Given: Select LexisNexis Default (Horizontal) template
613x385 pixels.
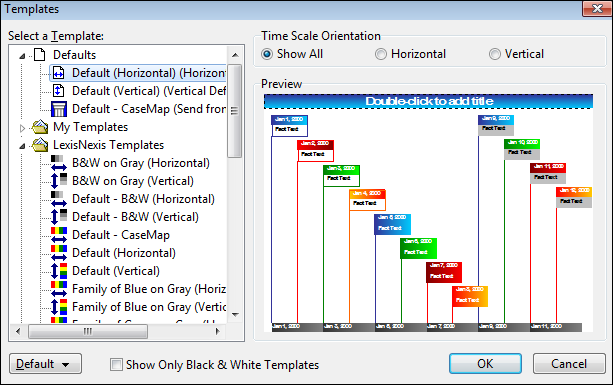Looking at the screenshot, I should [x=124, y=253].
